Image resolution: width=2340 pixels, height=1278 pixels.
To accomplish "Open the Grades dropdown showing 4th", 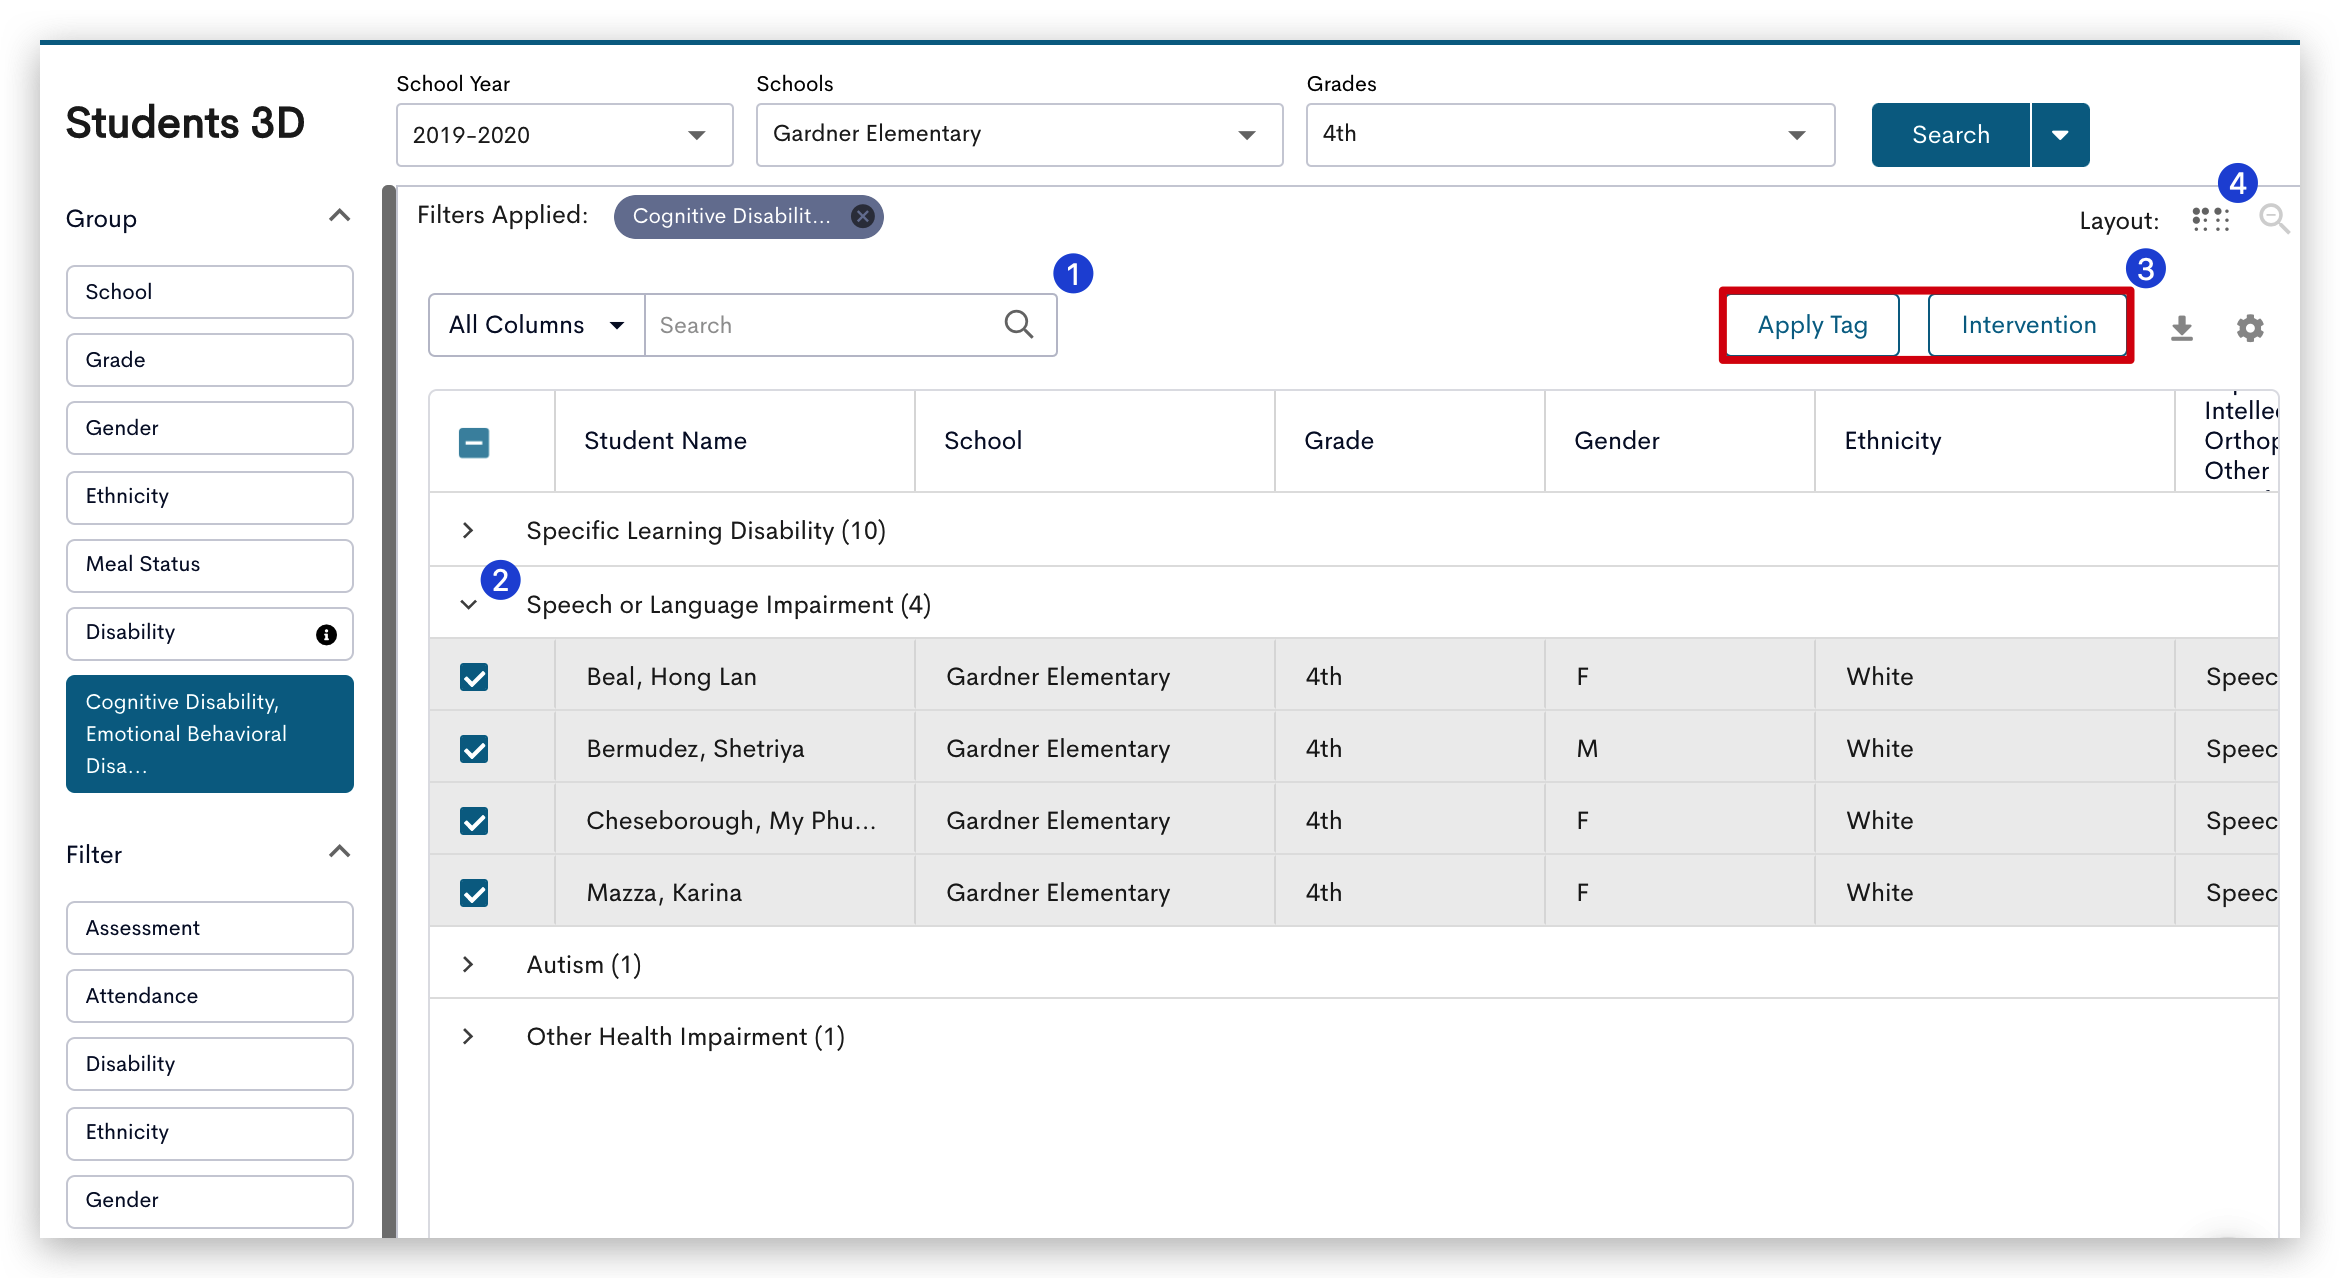I will click(1570, 135).
